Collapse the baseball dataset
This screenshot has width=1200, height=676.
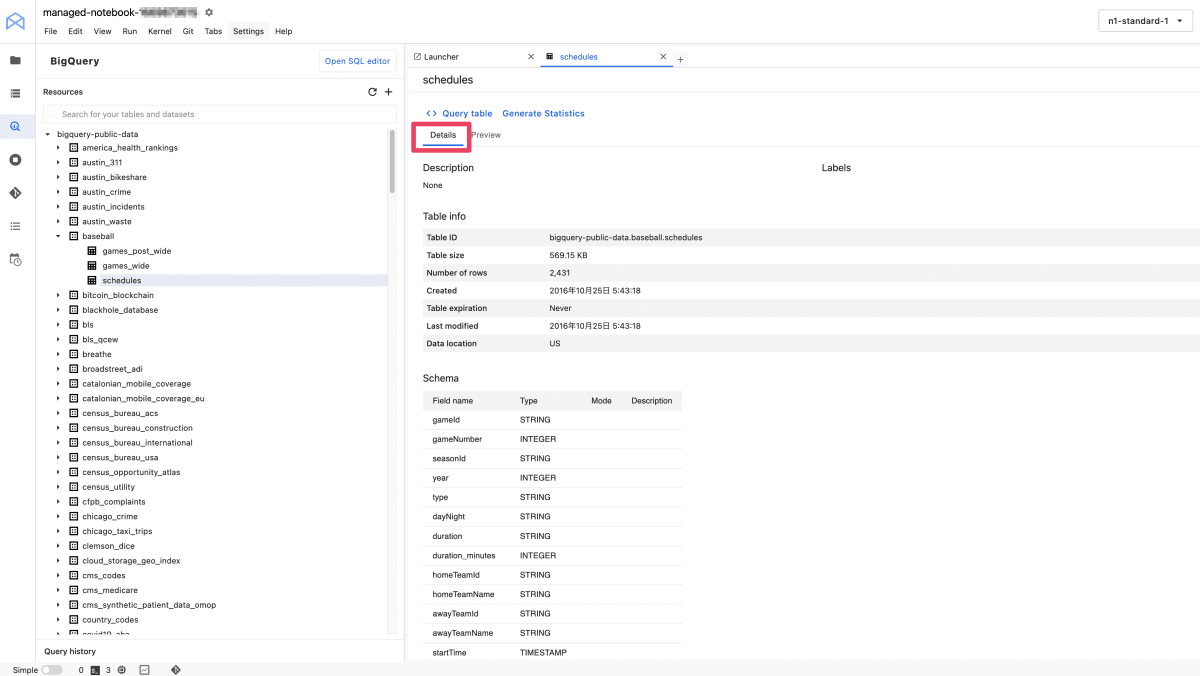tap(59, 236)
